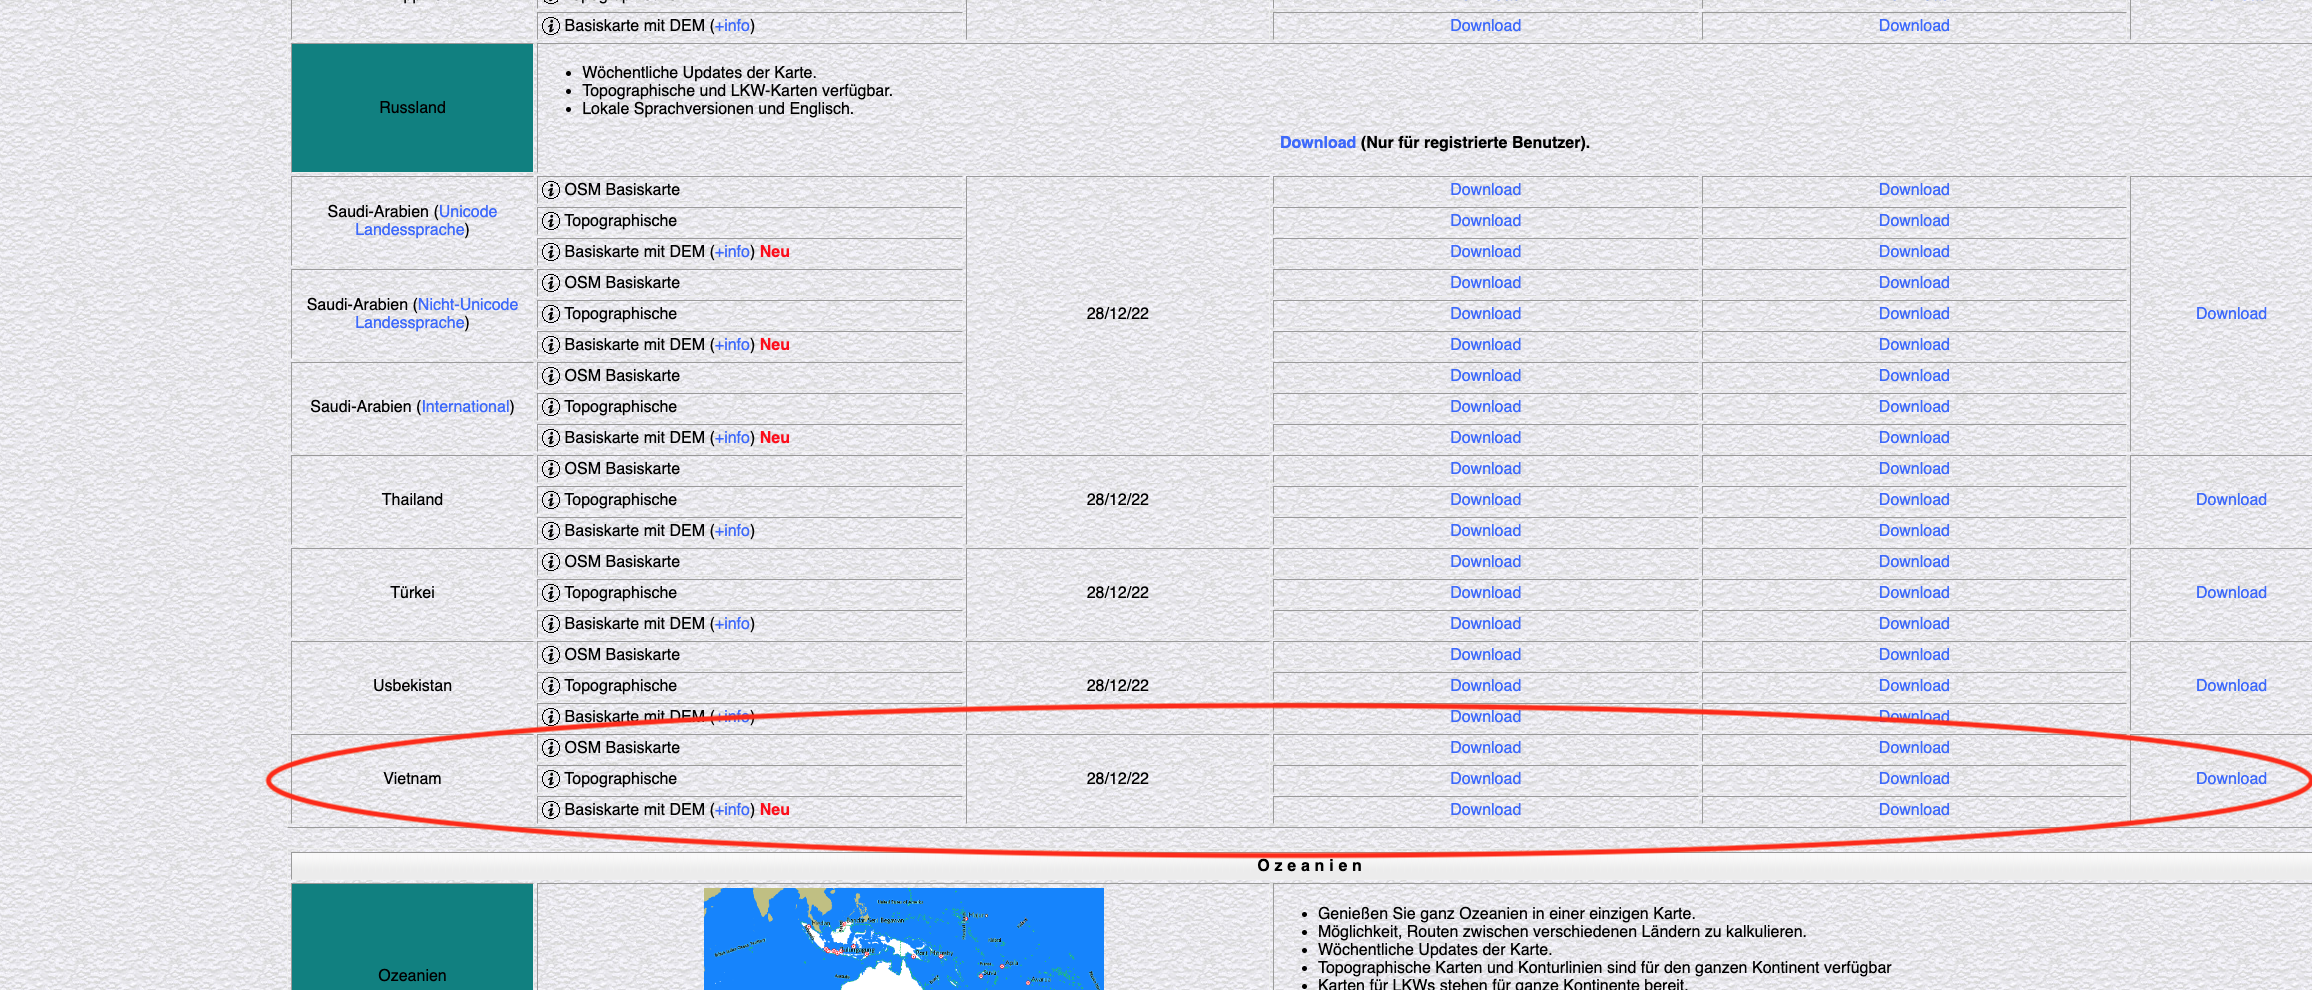
Task: Click the rightmost Download link for Usbekistan
Action: [2230, 686]
